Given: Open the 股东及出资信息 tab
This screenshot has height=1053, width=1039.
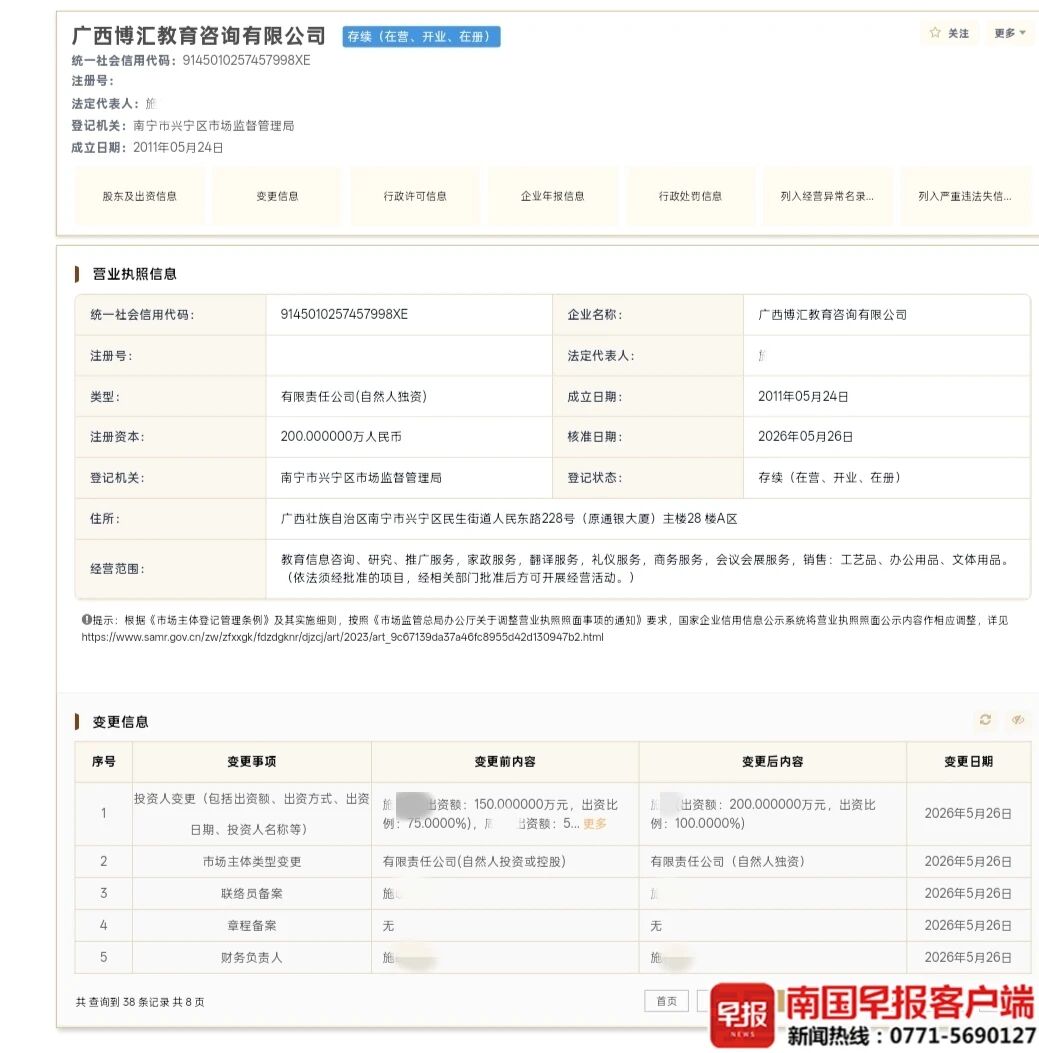Looking at the screenshot, I should [139, 196].
